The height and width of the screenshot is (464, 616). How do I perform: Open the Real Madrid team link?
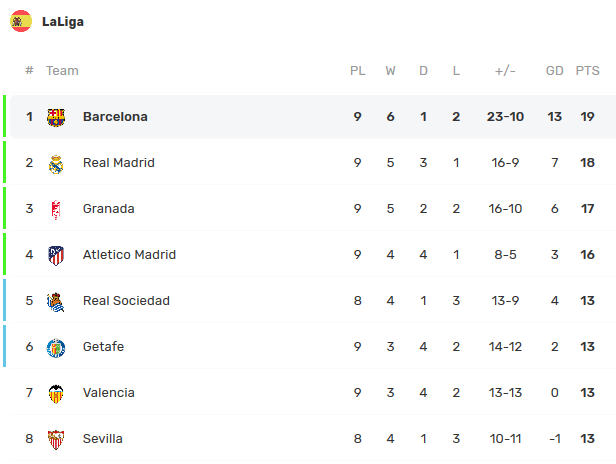coord(118,163)
